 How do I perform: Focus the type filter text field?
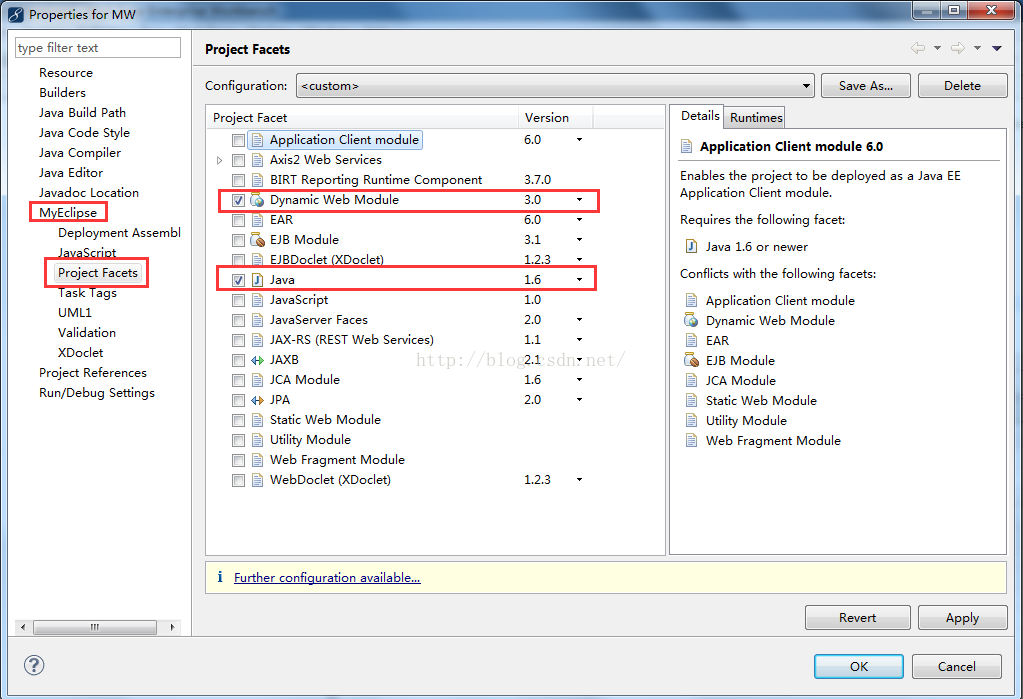click(x=98, y=48)
